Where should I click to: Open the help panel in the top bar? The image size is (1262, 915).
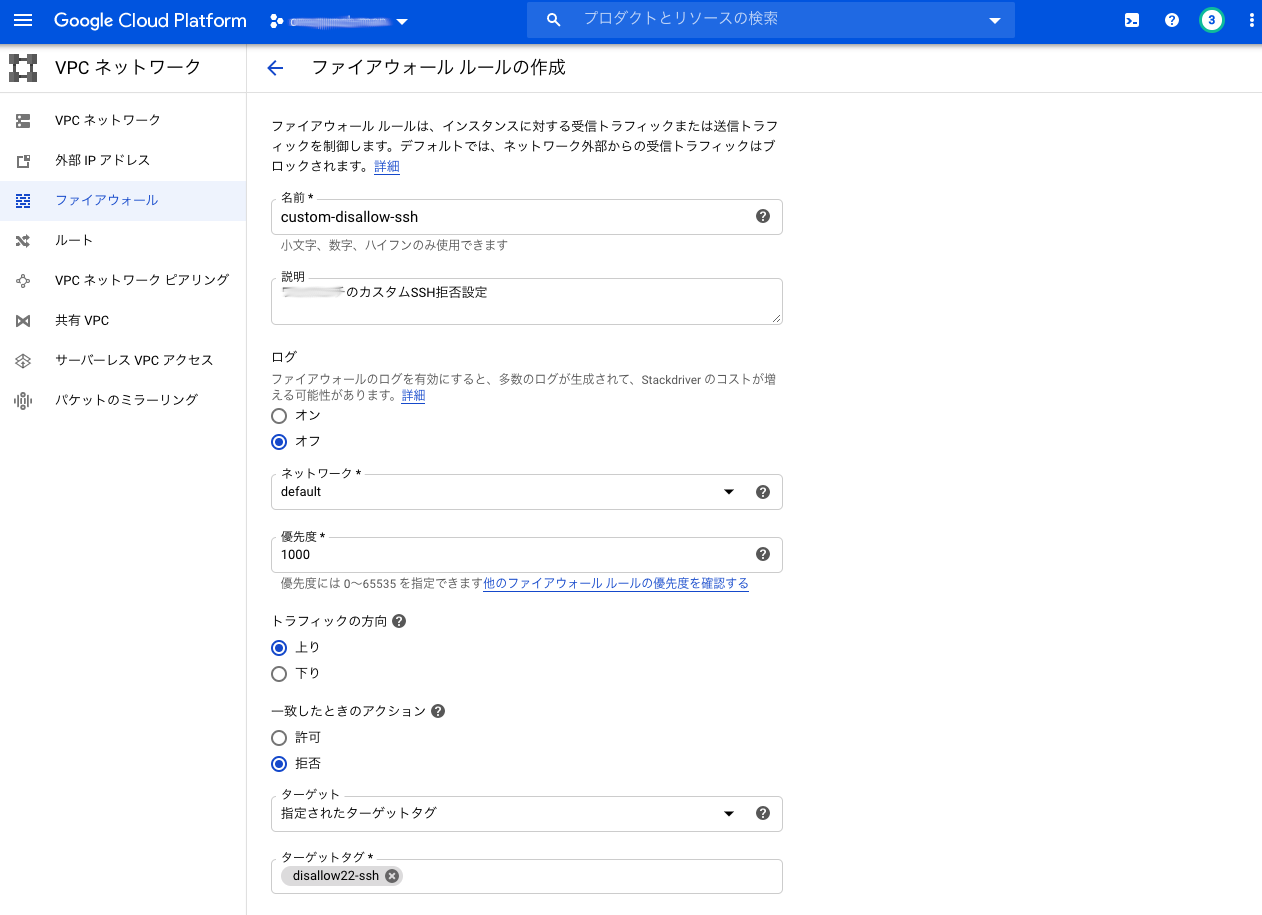coord(1171,19)
